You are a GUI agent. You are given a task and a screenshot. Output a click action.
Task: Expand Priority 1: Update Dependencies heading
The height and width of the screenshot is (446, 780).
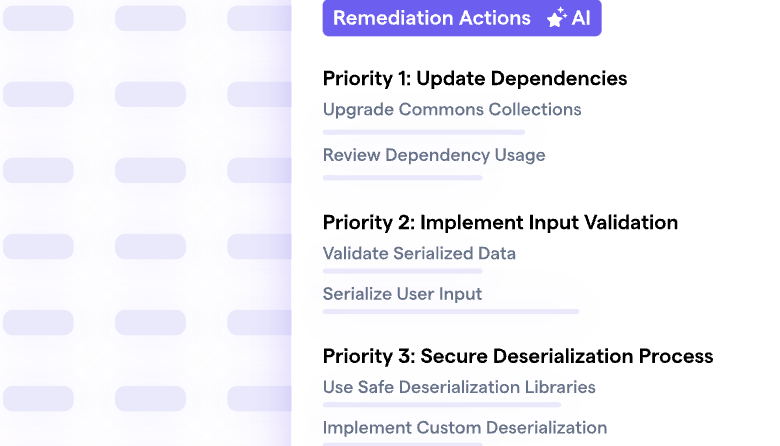click(x=475, y=79)
